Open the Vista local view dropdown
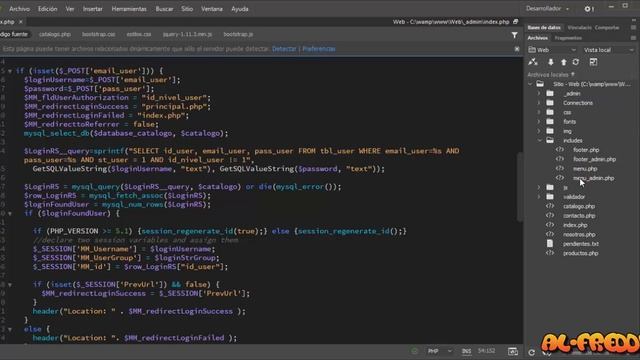The image size is (640, 360). pos(609,50)
